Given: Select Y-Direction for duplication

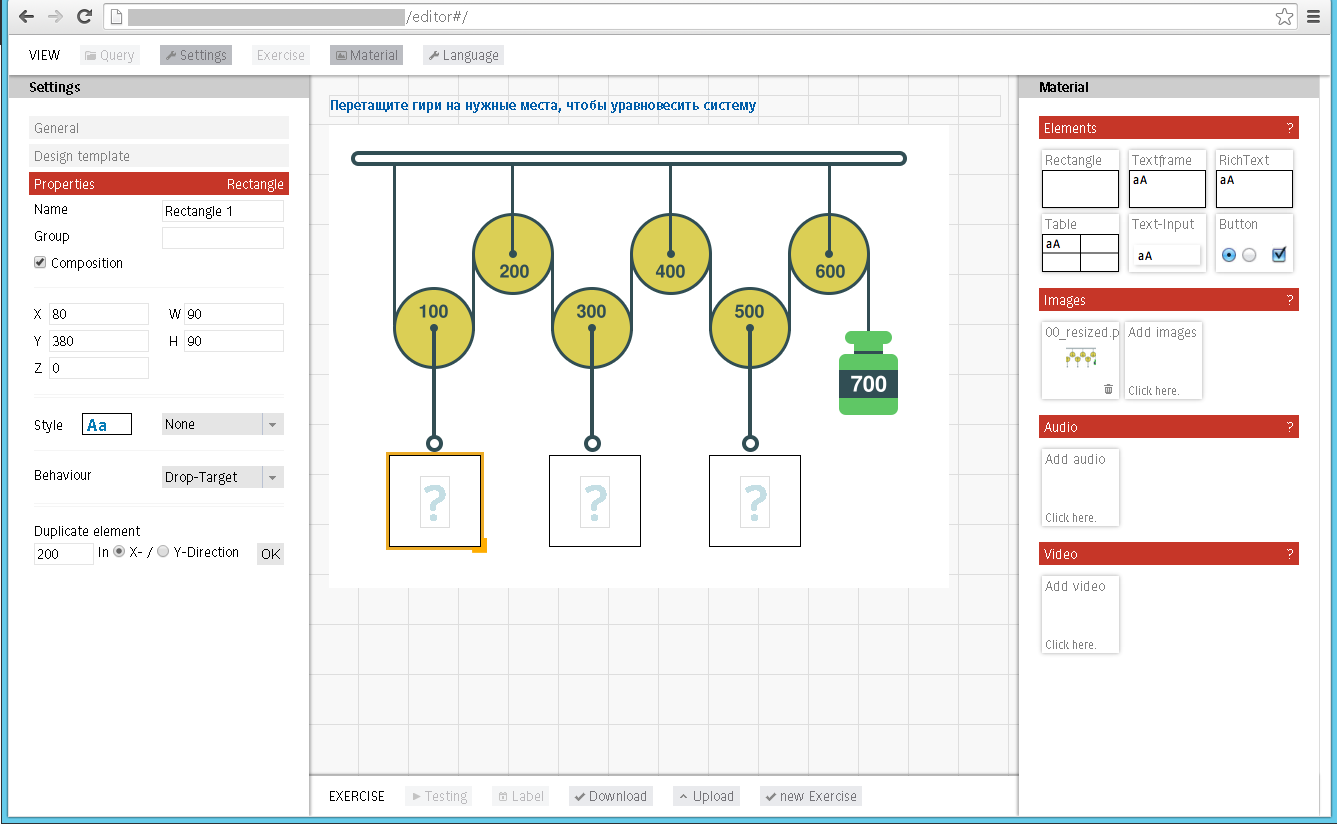Looking at the screenshot, I should pyautogui.click(x=164, y=552).
